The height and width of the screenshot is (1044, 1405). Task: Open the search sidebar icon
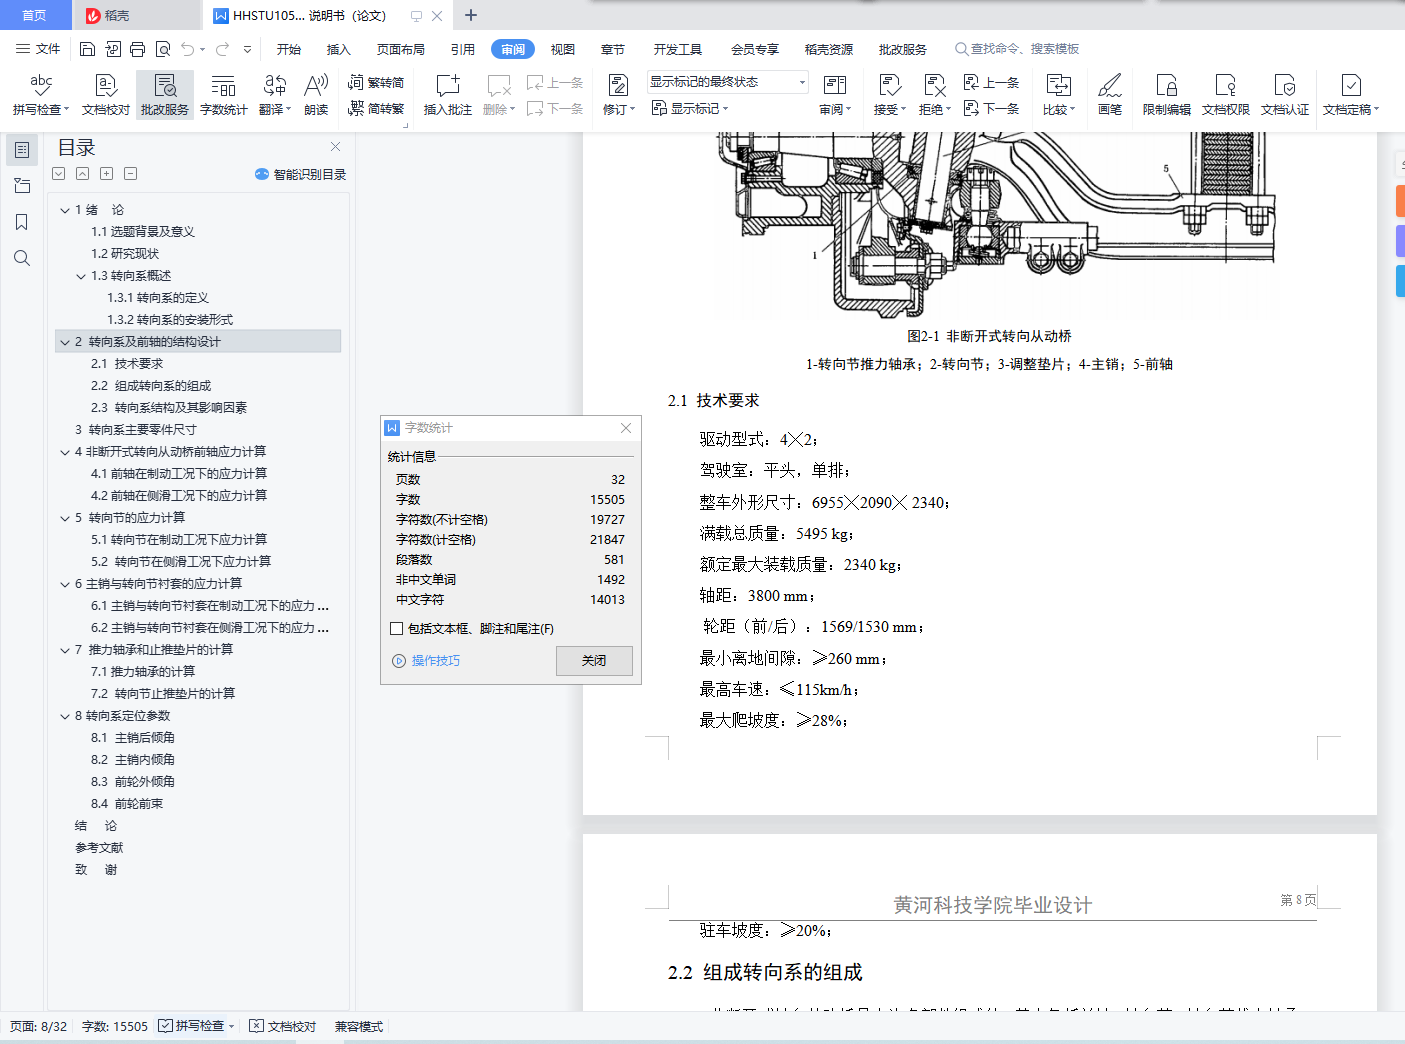tap(22, 258)
